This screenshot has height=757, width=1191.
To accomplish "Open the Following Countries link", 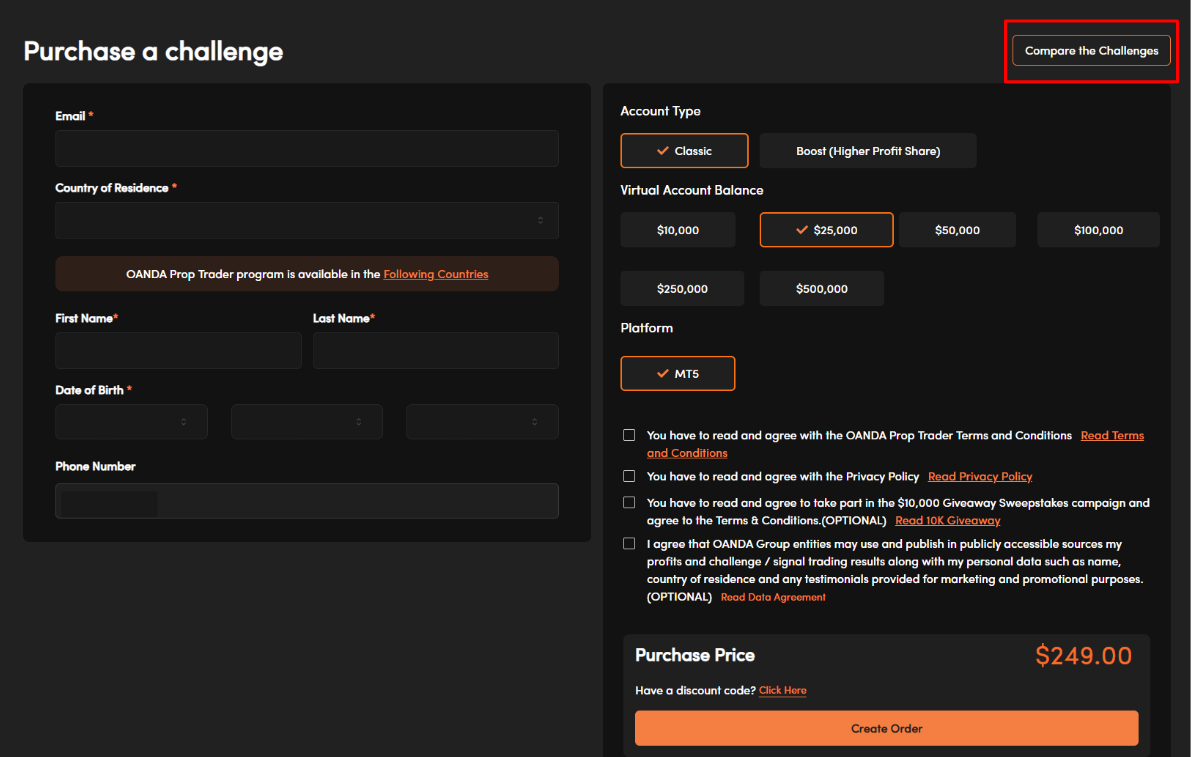I will (436, 274).
